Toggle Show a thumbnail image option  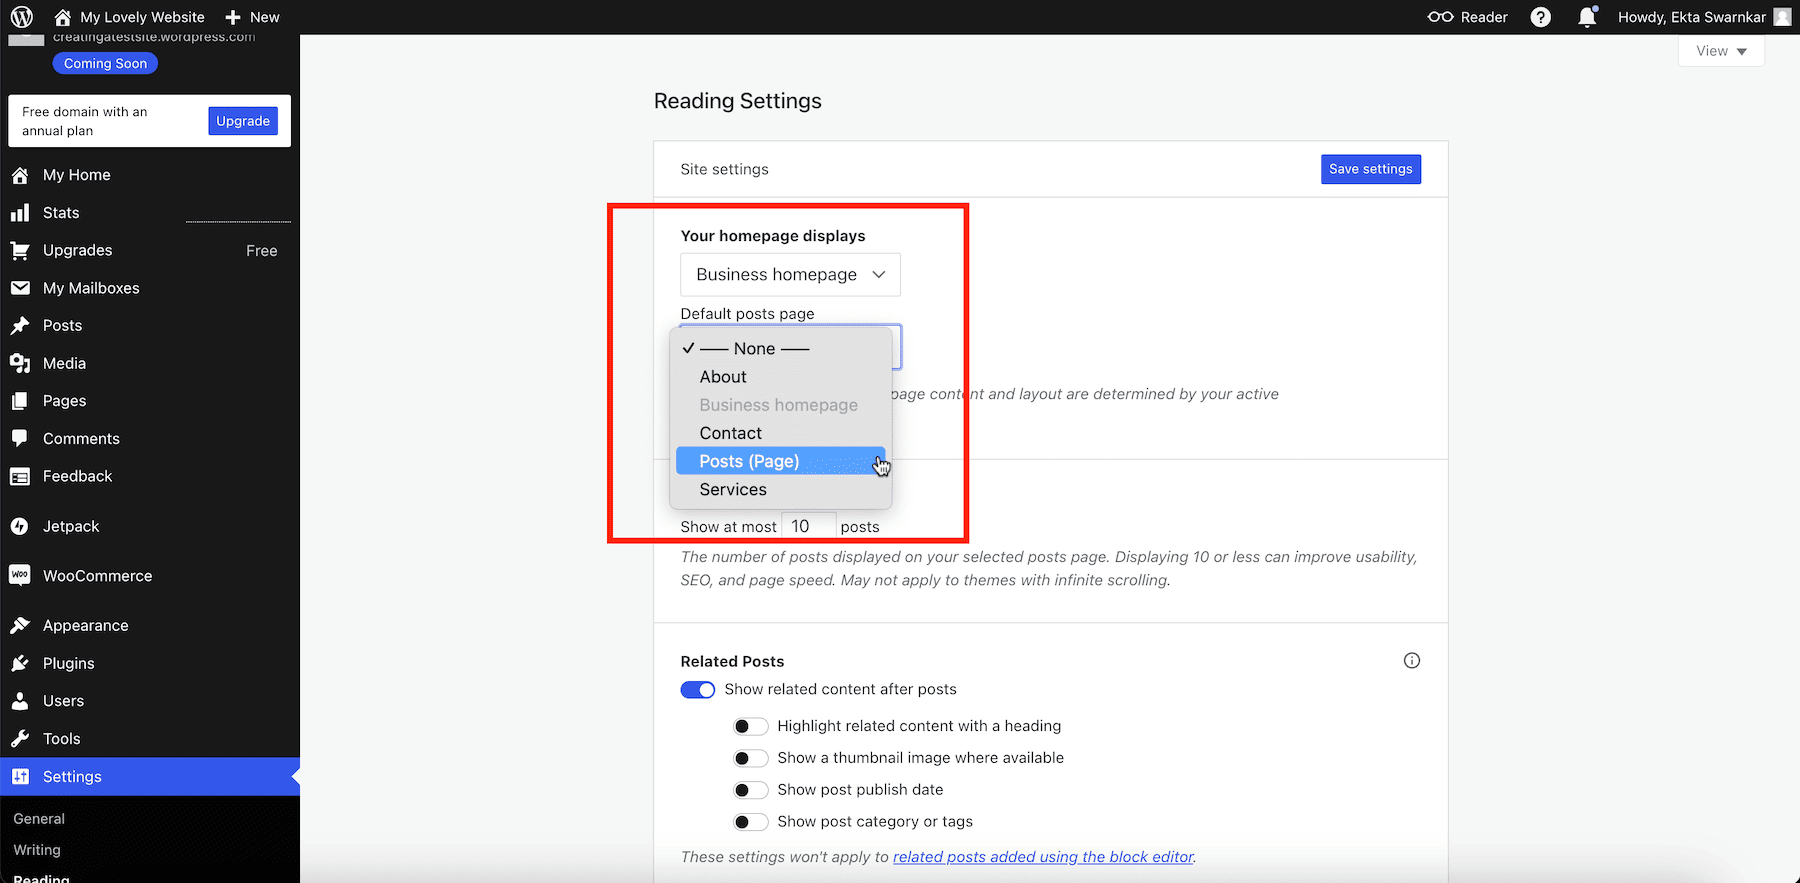(x=750, y=758)
